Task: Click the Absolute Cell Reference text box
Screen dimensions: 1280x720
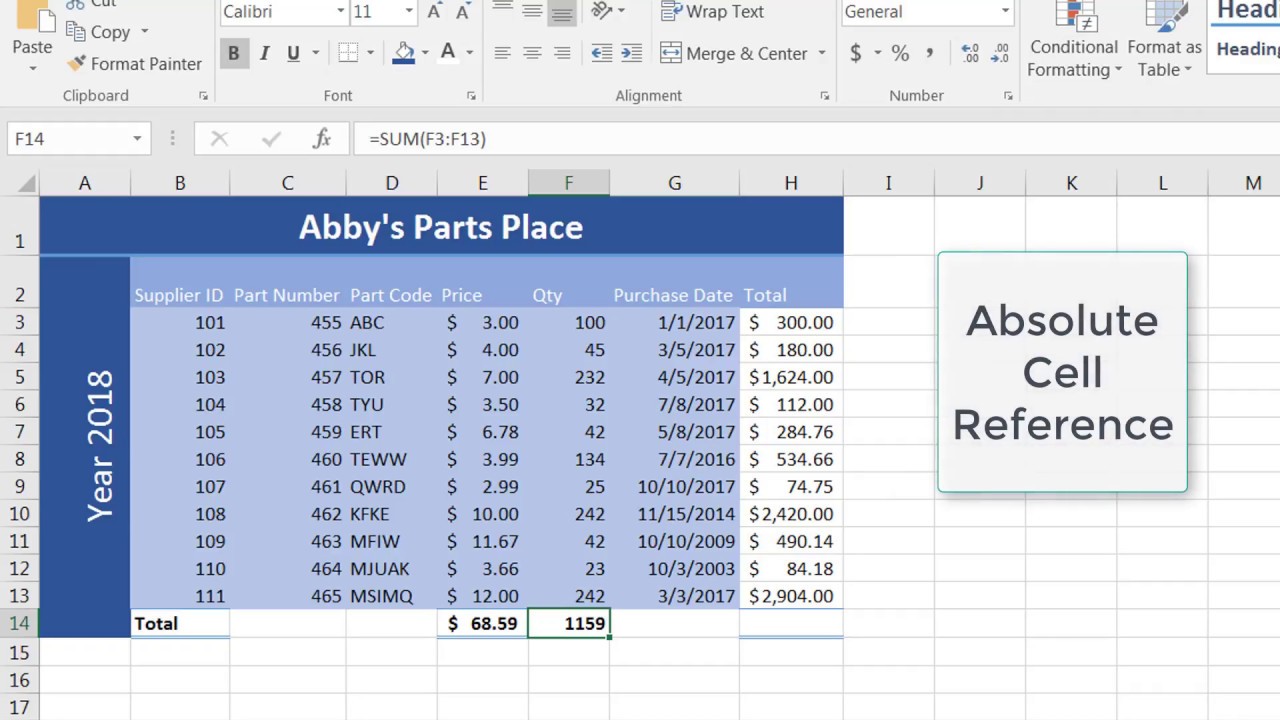Action: [1063, 372]
